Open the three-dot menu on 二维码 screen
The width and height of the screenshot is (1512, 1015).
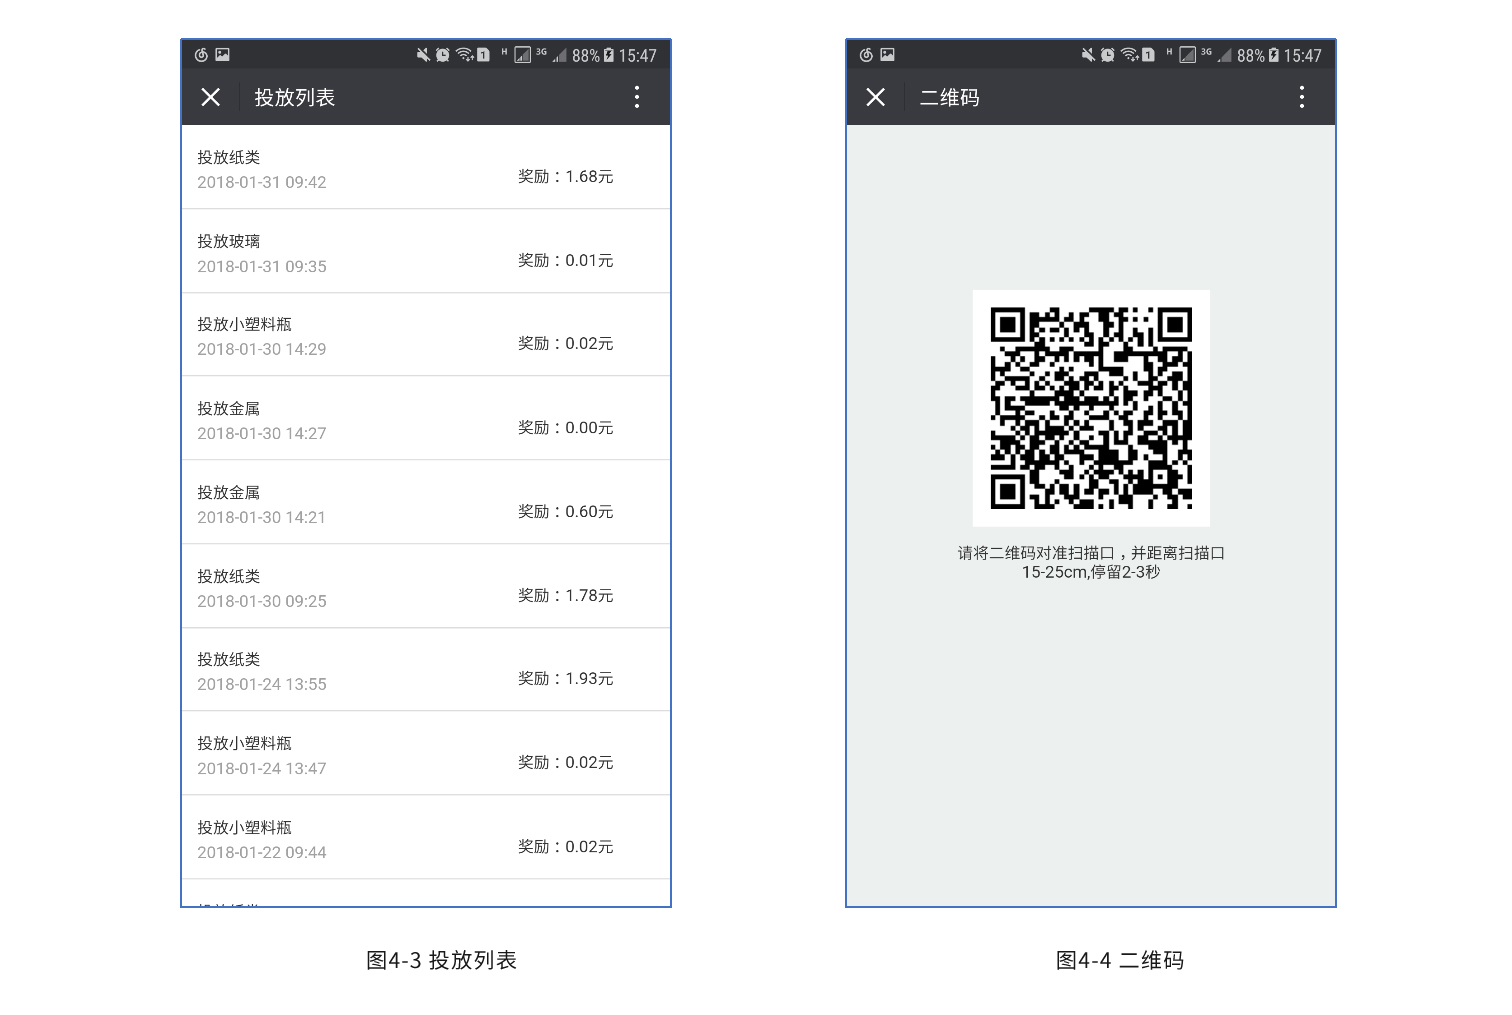(1301, 97)
